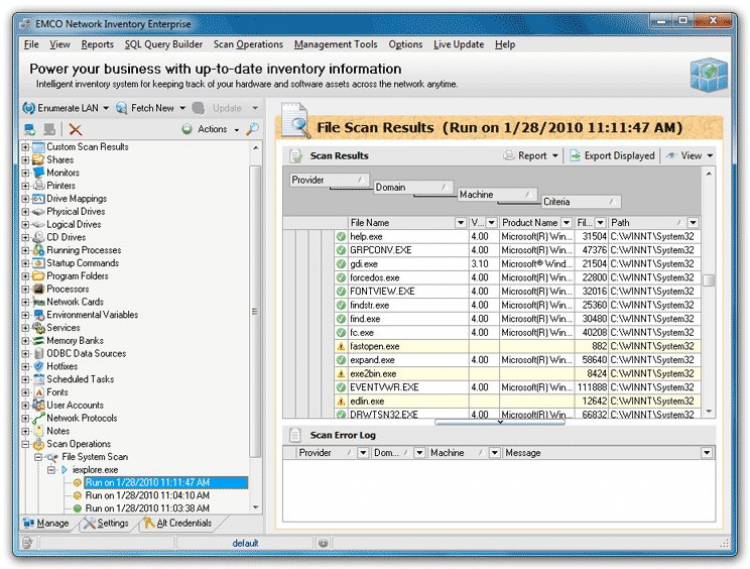
Task: Switch to the Alt Credentials tab
Action: point(176,523)
